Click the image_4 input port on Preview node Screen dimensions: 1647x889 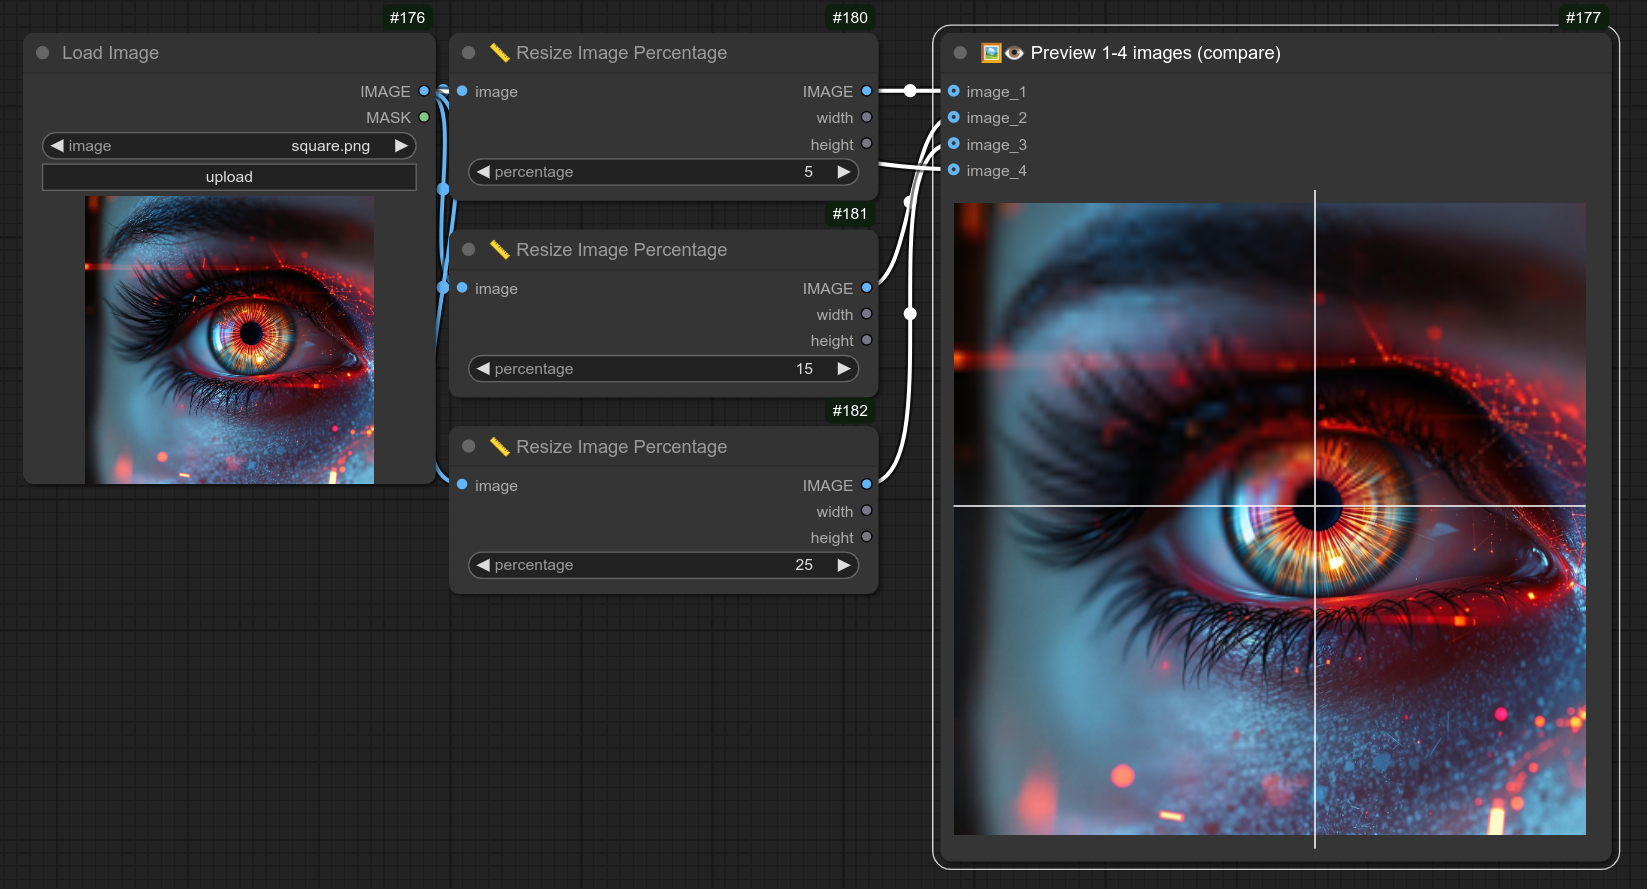(954, 170)
